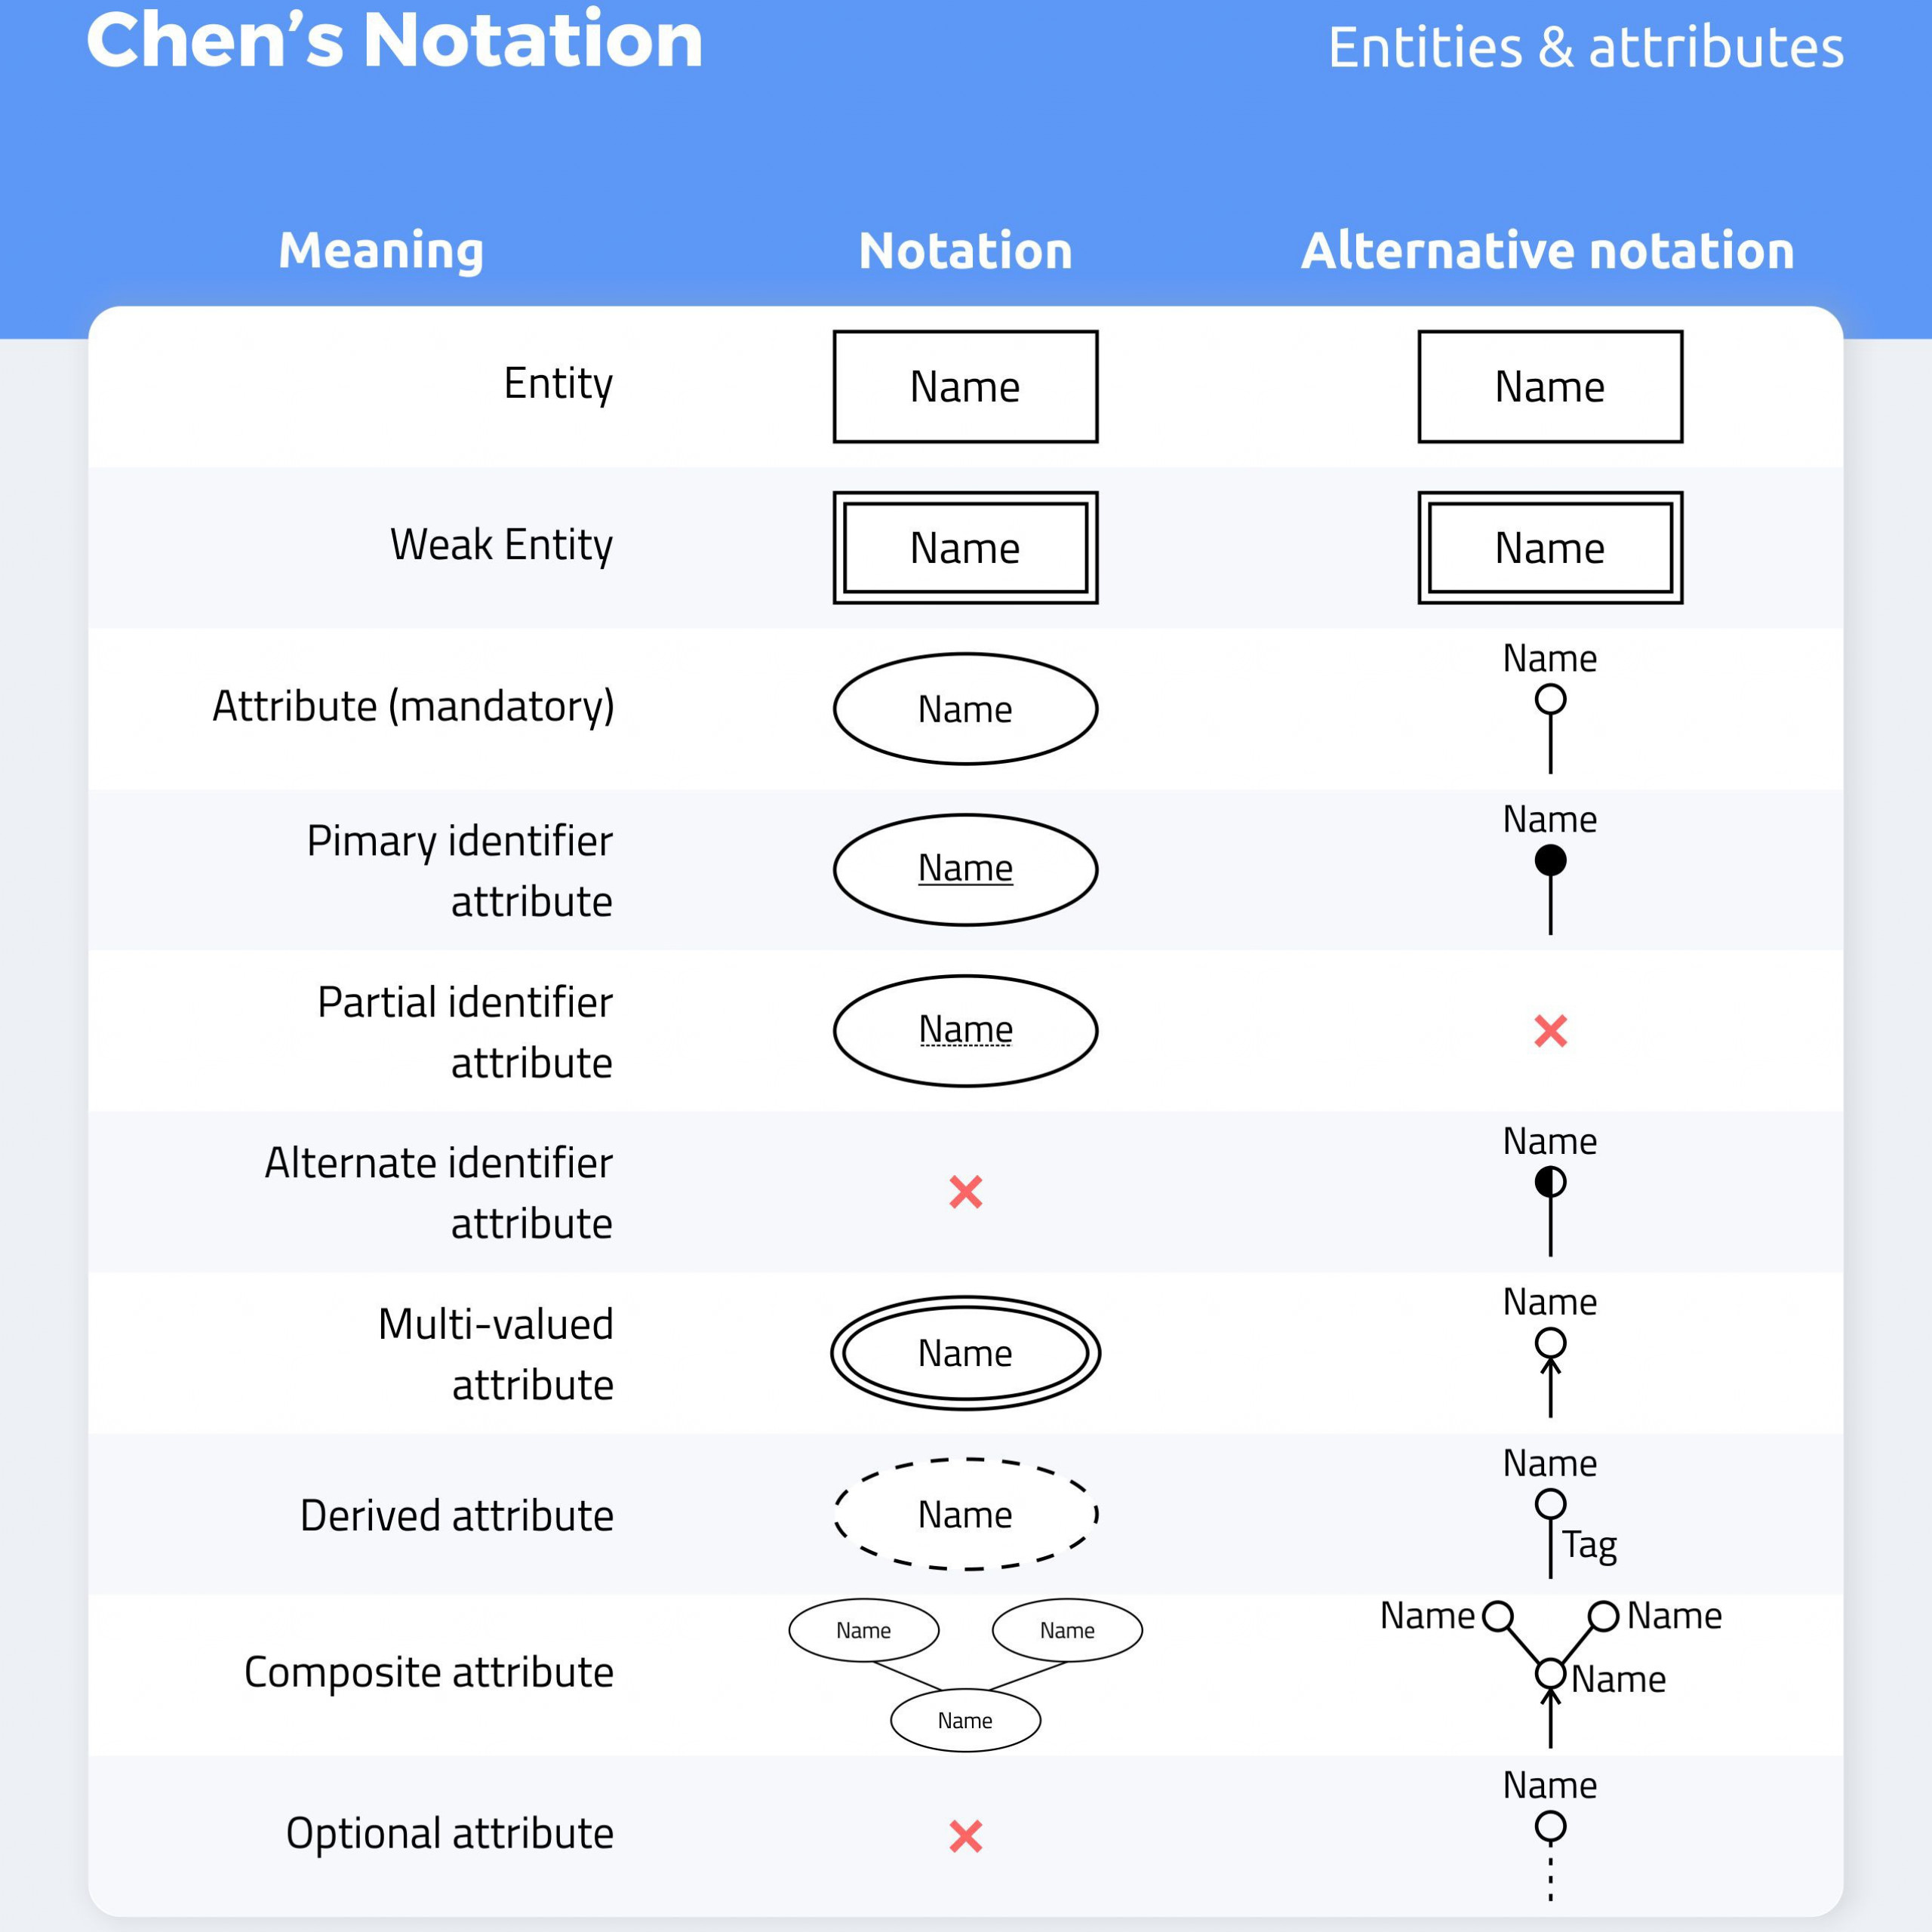
Task: Click the Composite attribute grouped-ovals icon
Action: pyautogui.click(x=964, y=1663)
